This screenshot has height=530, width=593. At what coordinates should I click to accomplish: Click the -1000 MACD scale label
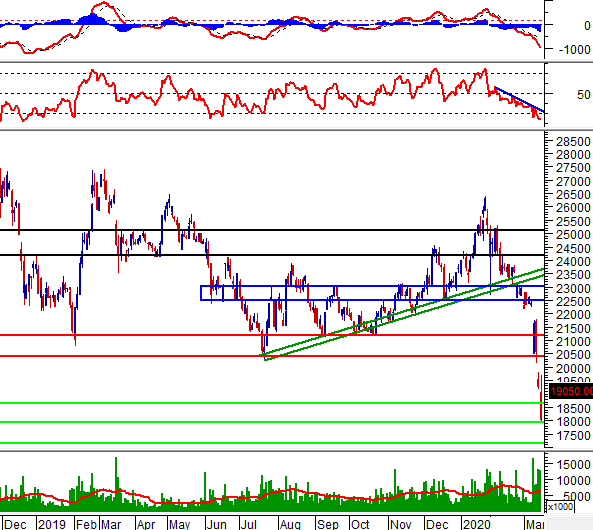[x=574, y=49]
